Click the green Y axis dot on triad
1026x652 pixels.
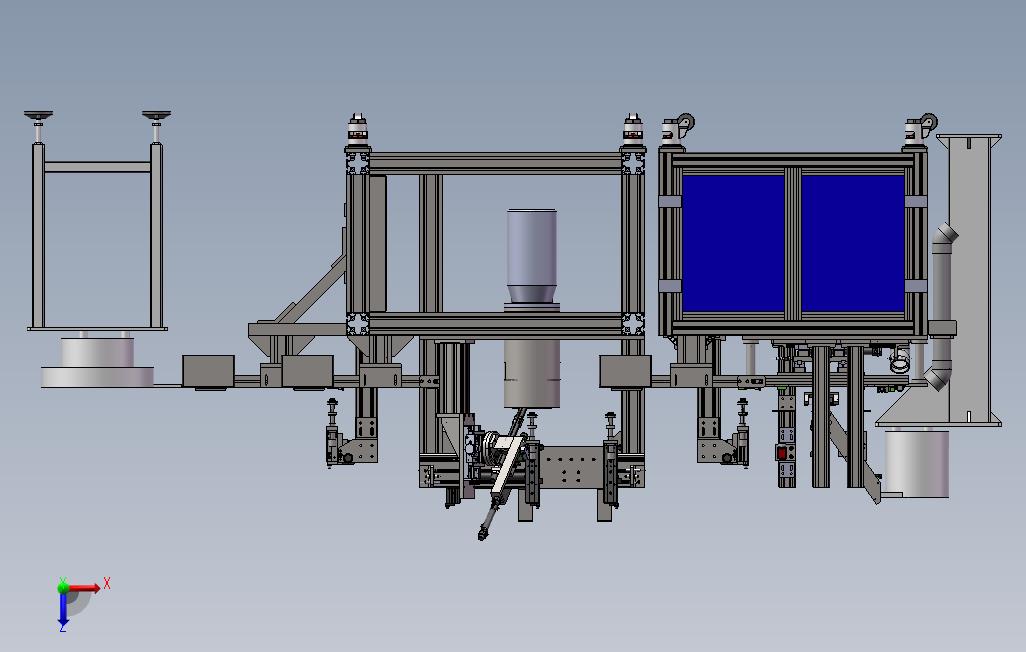pos(63,587)
